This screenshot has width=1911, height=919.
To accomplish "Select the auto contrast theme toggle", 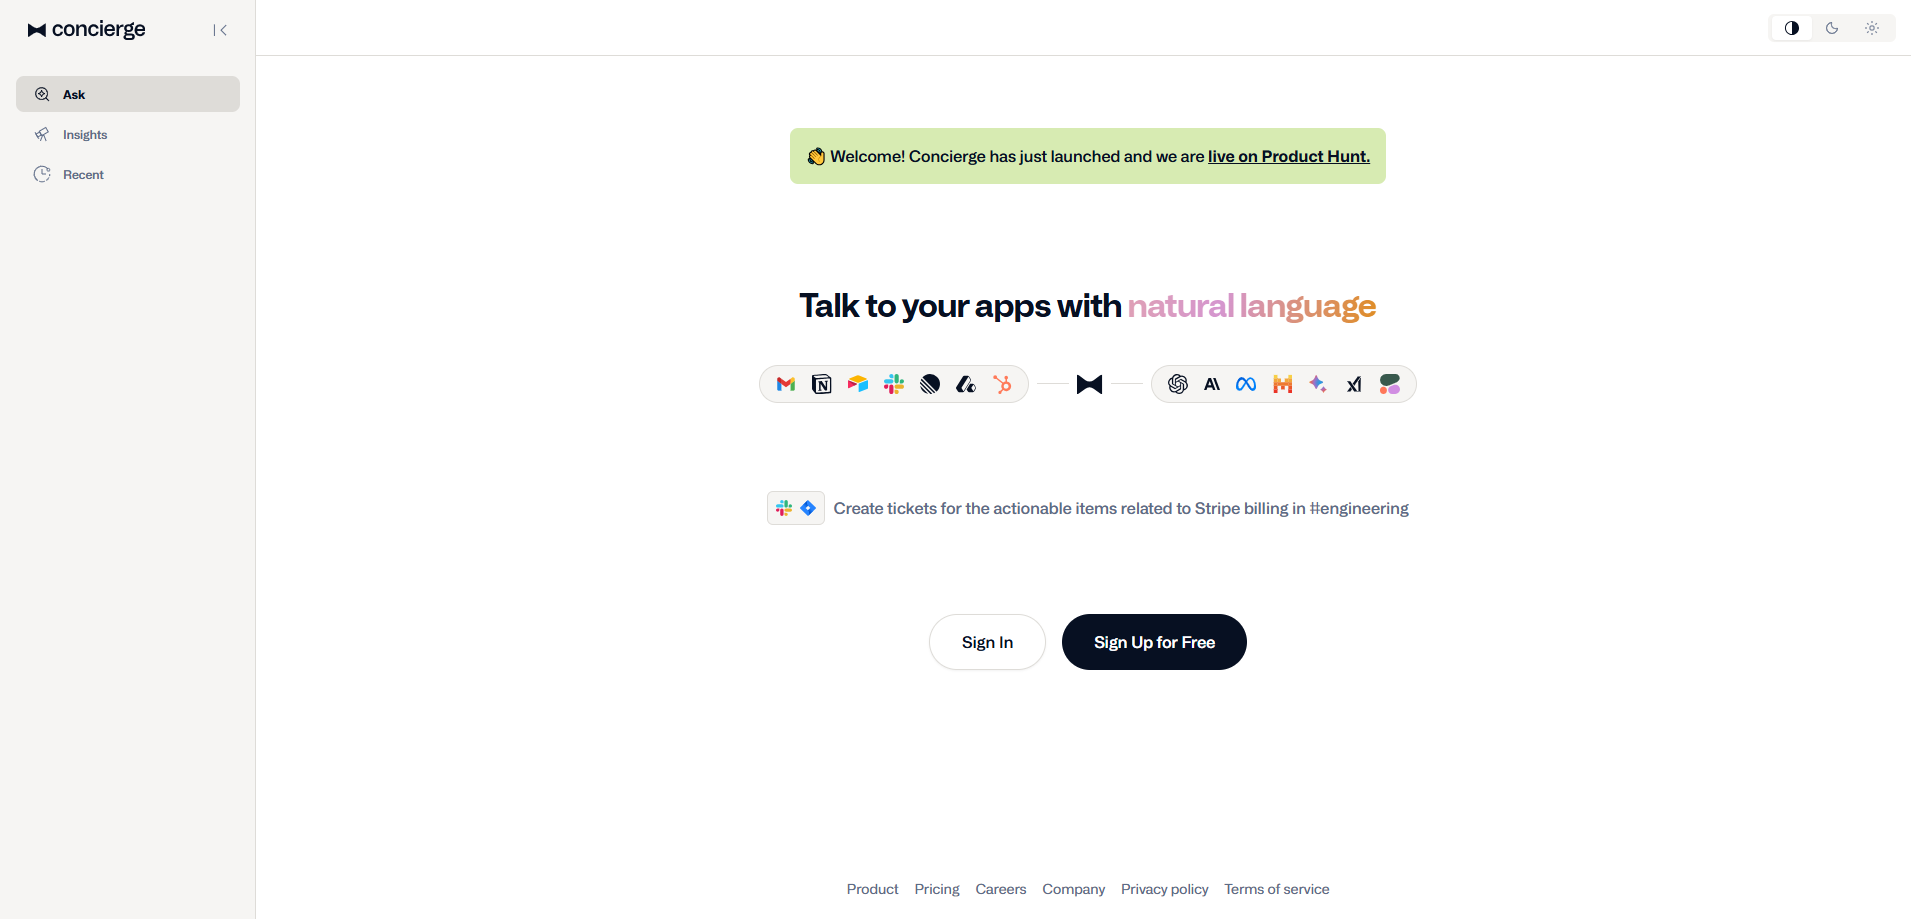I will (1791, 28).
